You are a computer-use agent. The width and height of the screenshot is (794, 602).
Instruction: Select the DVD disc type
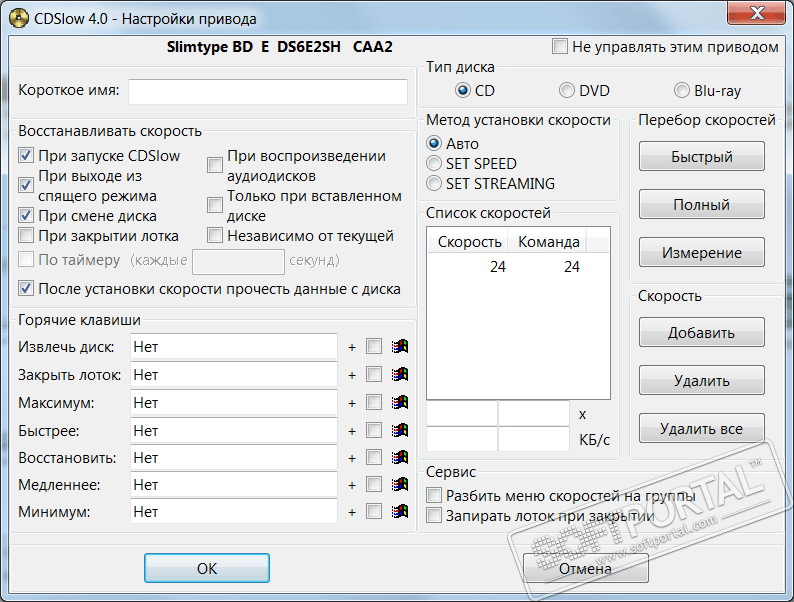click(x=566, y=91)
